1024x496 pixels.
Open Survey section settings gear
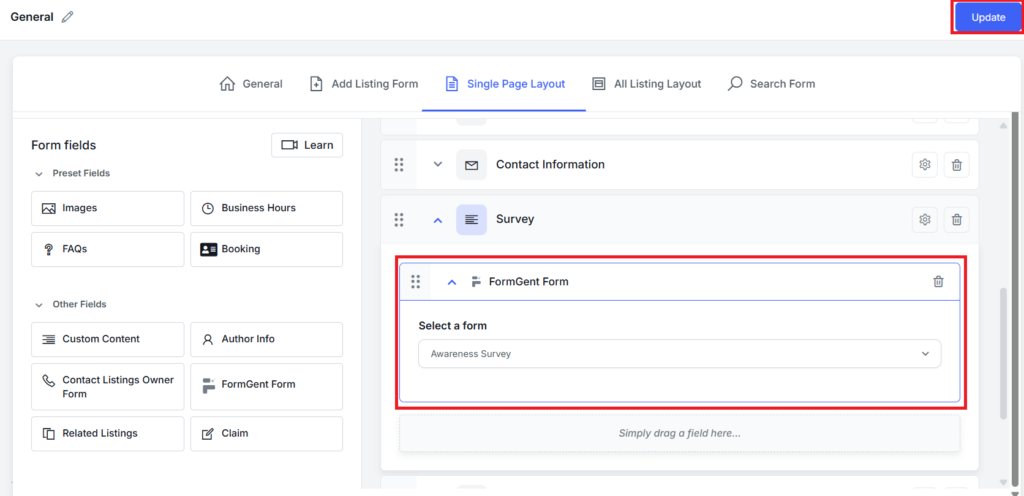[x=925, y=219]
